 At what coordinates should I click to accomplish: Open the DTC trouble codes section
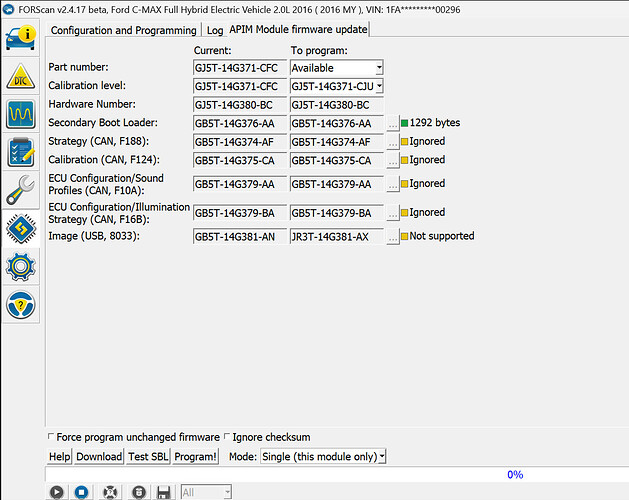[x=20, y=76]
